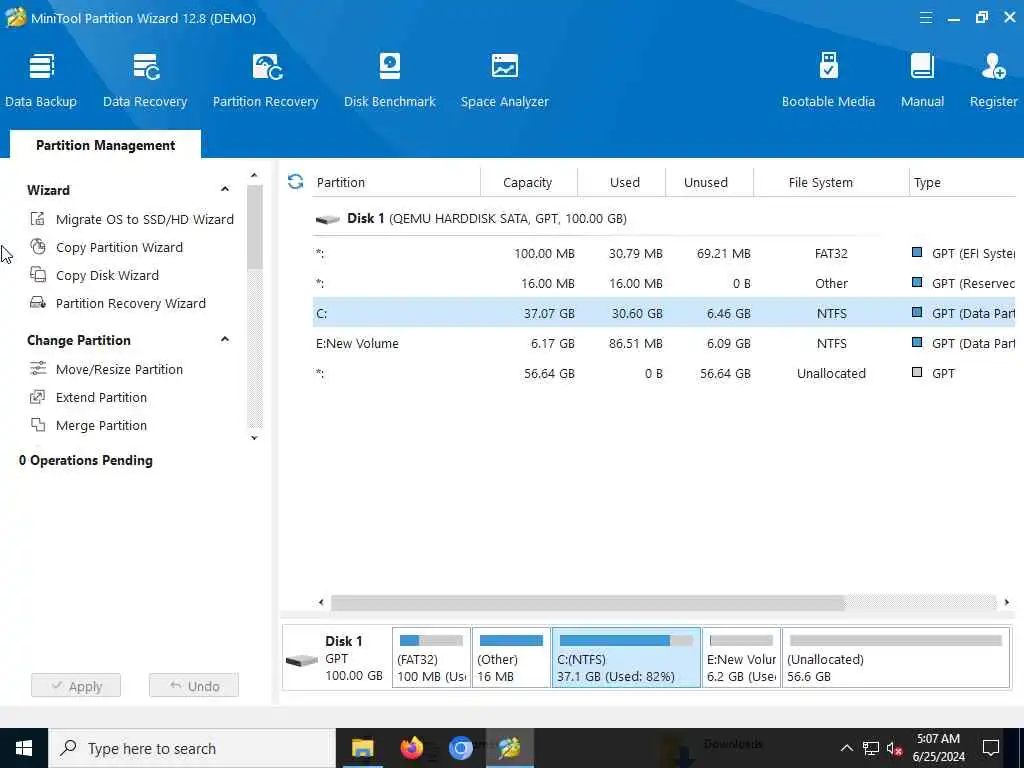Start the Disk Benchmark tool
1024x768 pixels.
pyautogui.click(x=390, y=80)
